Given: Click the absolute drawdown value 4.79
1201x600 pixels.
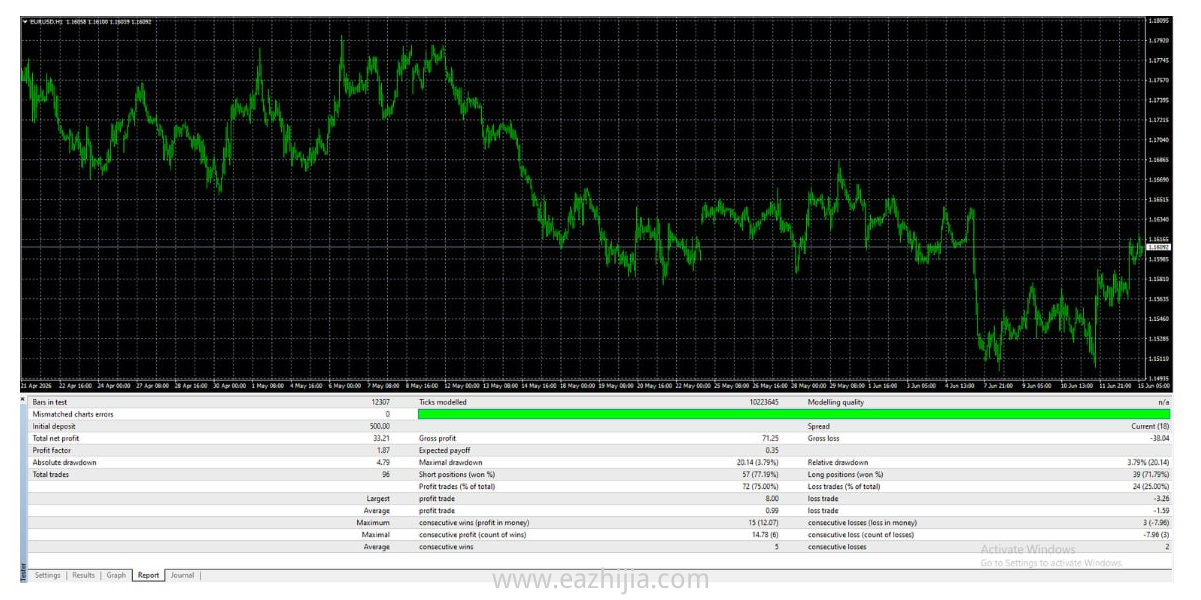Looking at the screenshot, I should pos(382,462).
